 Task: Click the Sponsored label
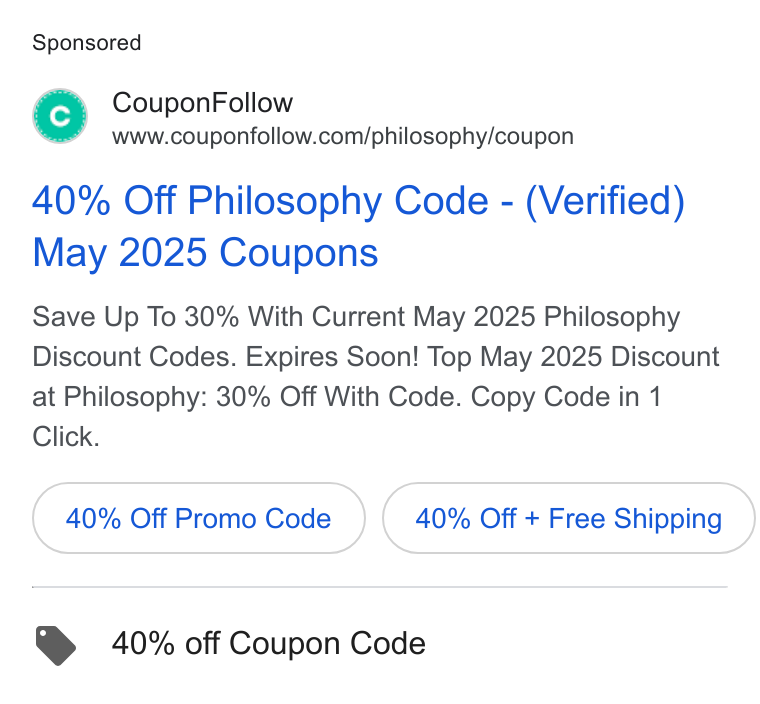click(87, 43)
